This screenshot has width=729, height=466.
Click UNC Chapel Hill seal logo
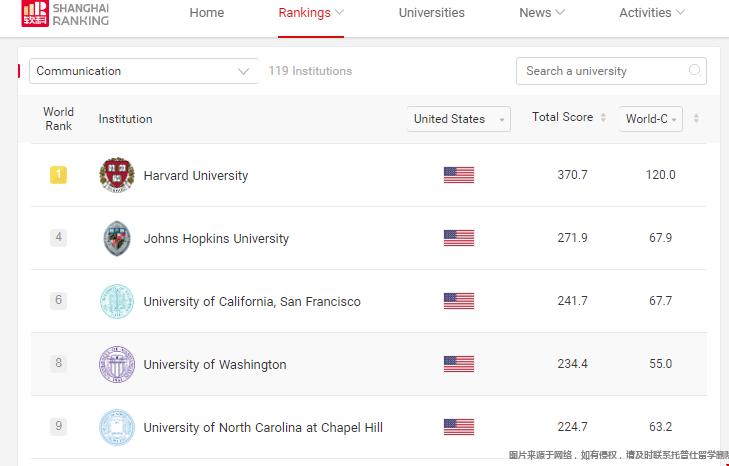(117, 427)
